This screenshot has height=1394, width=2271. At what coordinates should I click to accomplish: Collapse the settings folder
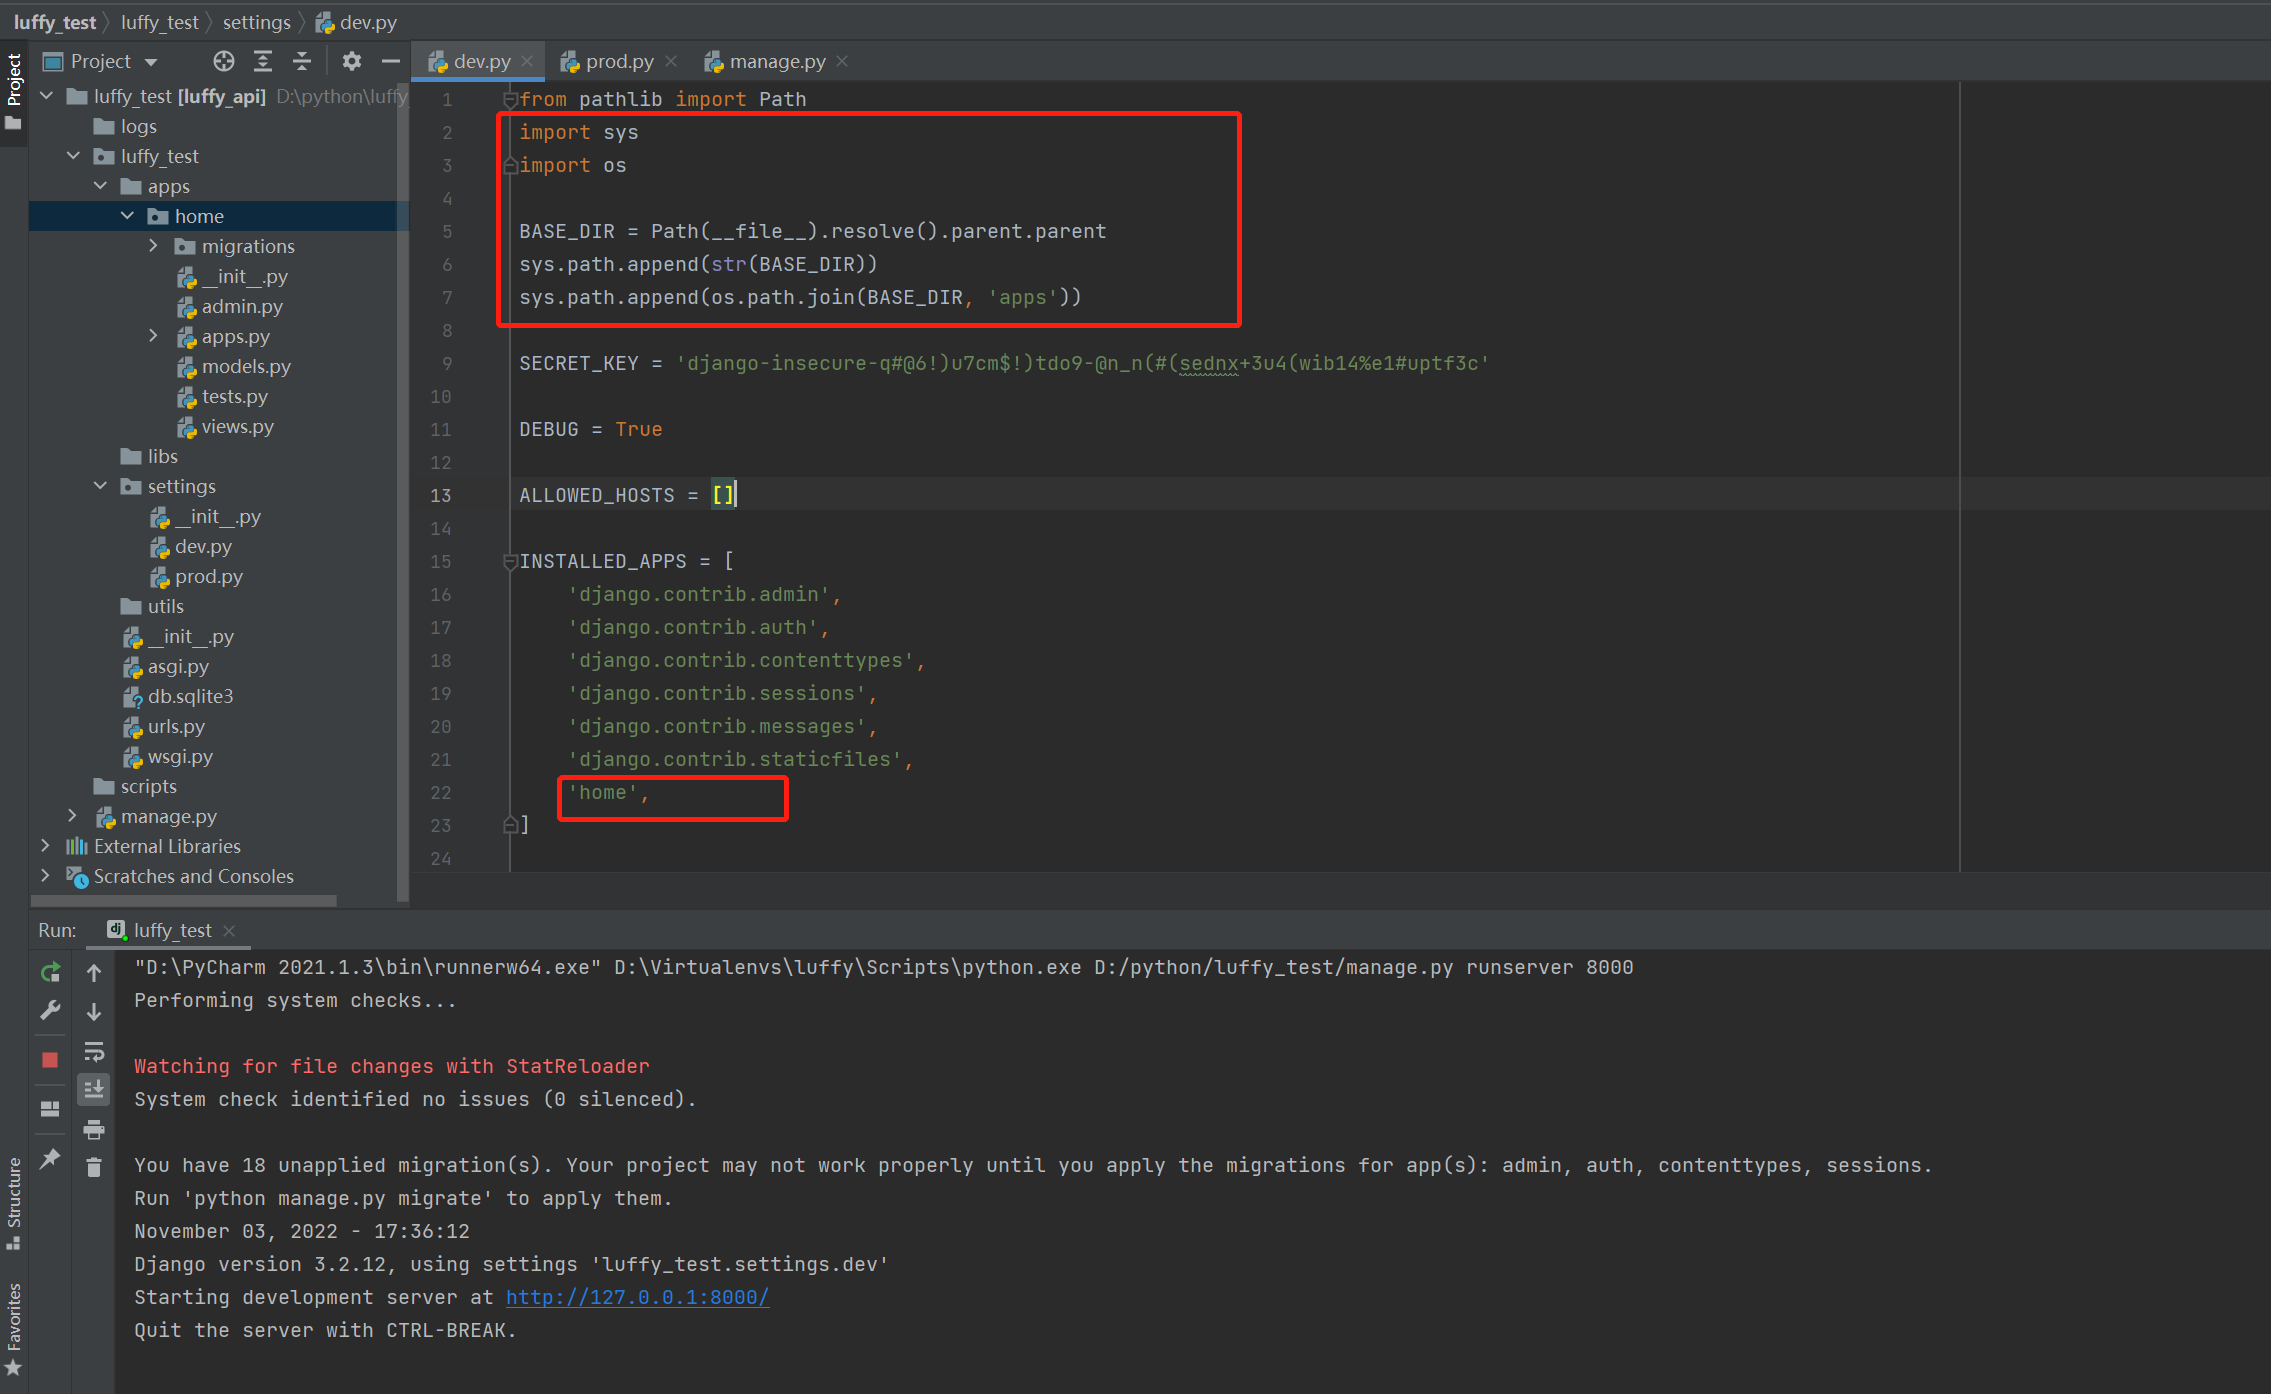(100, 486)
